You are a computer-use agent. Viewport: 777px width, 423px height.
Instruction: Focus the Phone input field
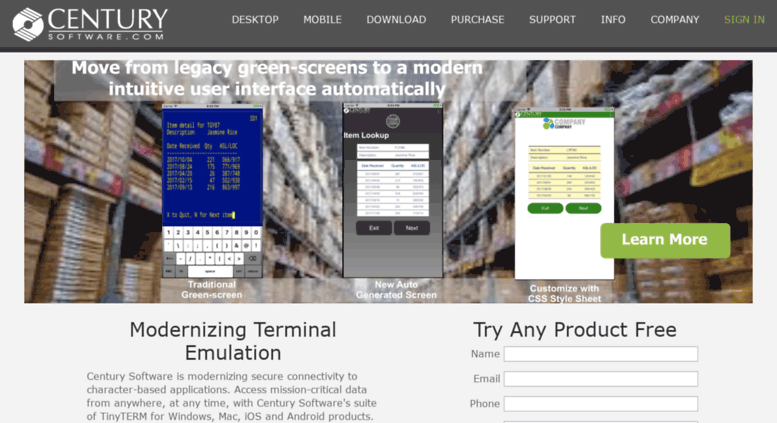point(601,404)
